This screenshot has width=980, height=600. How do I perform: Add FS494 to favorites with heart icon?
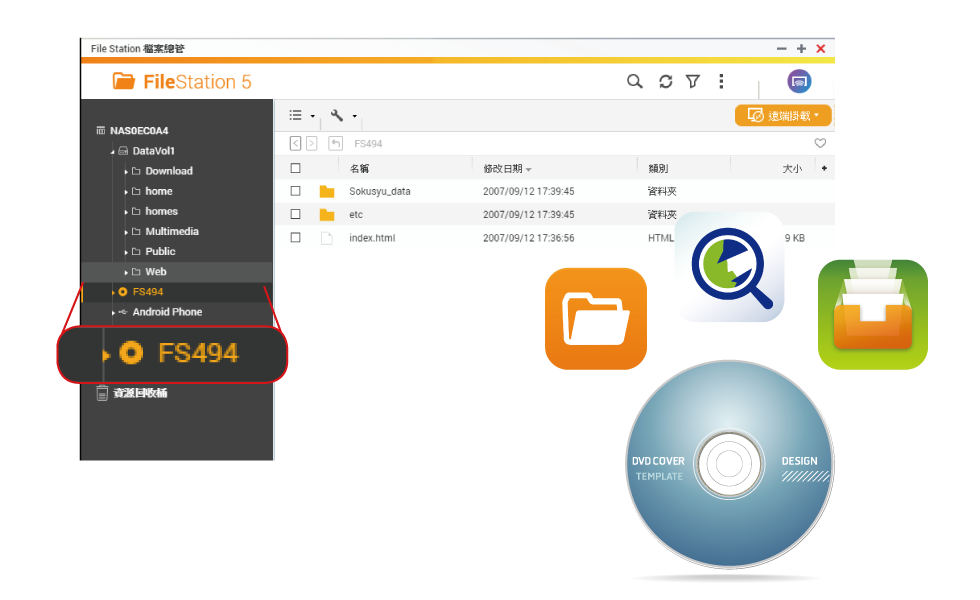coord(820,143)
